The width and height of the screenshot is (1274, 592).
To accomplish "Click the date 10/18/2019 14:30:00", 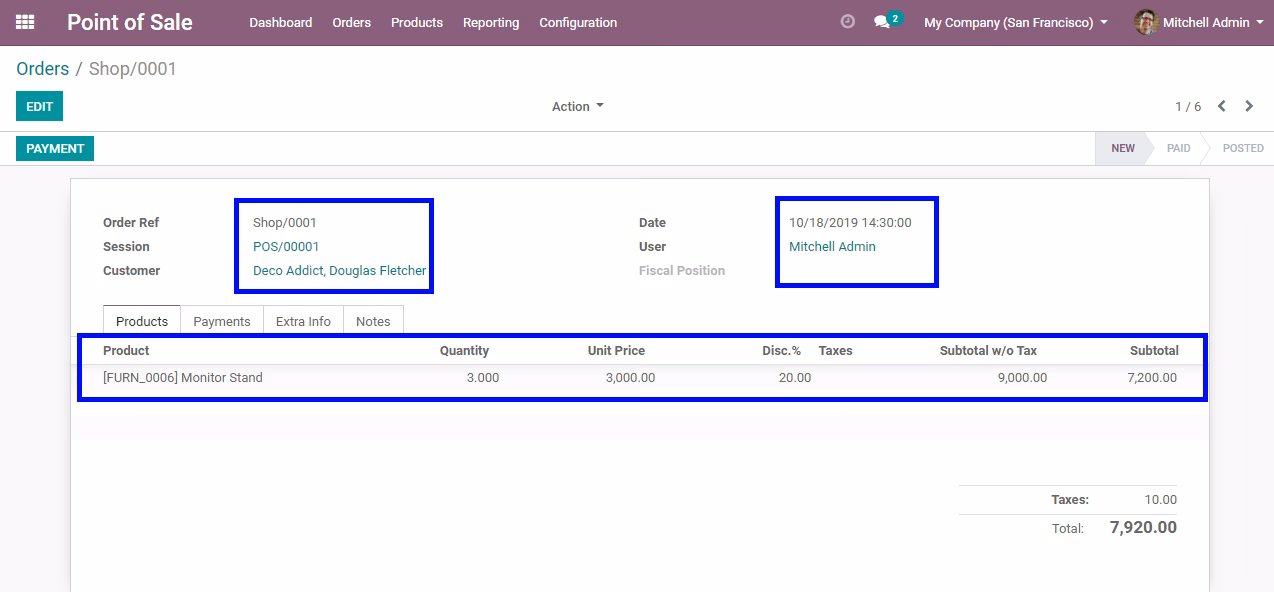I will [x=850, y=223].
